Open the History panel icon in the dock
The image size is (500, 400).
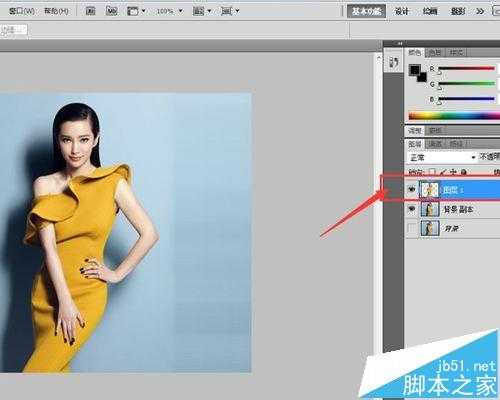coord(394,62)
